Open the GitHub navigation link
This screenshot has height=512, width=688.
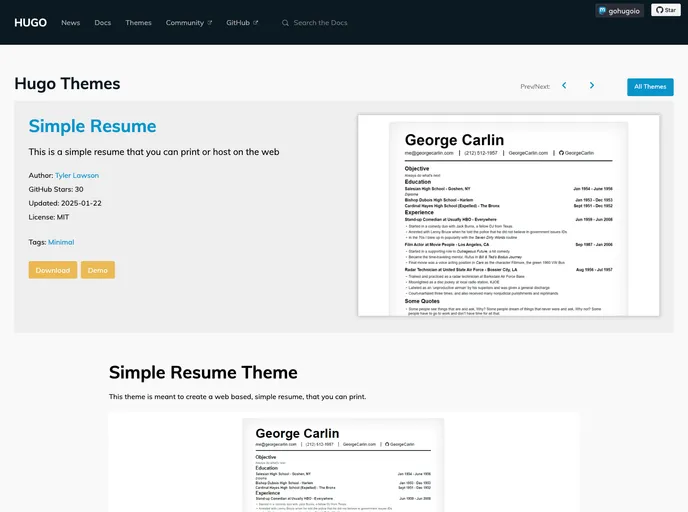coord(242,23)
